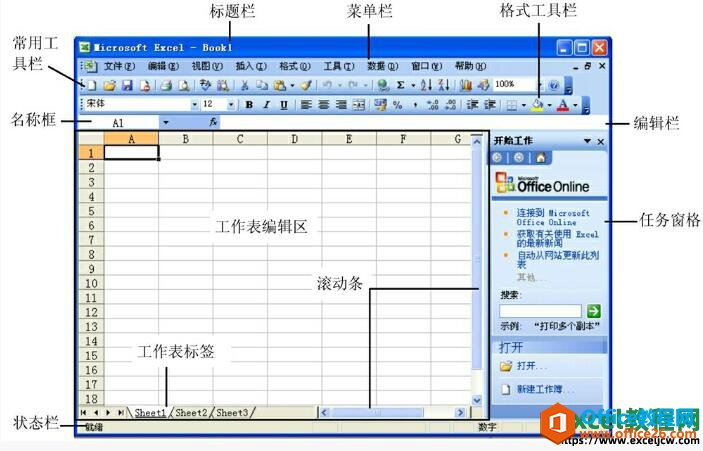Sort ascending A to Z icon

coord(426,85)
